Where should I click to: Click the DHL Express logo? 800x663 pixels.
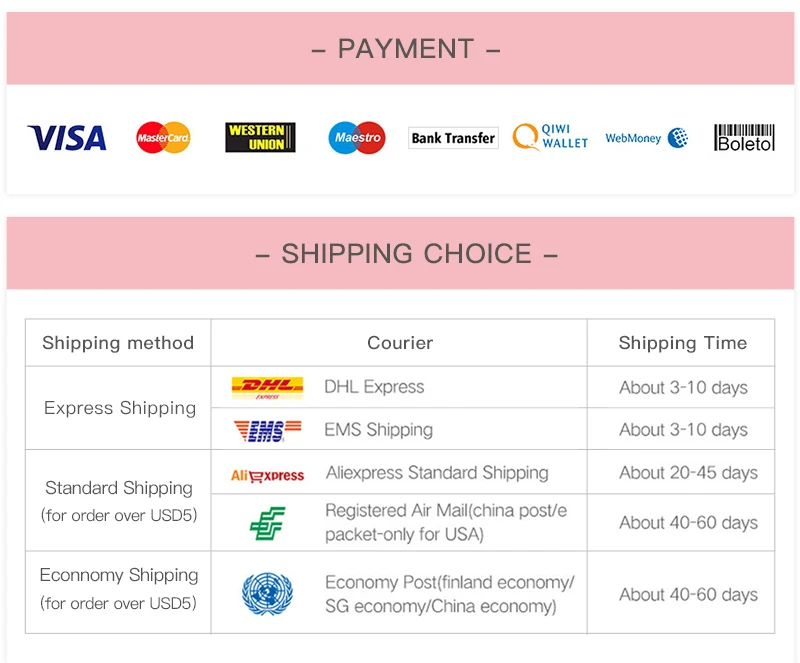[267, 388]
